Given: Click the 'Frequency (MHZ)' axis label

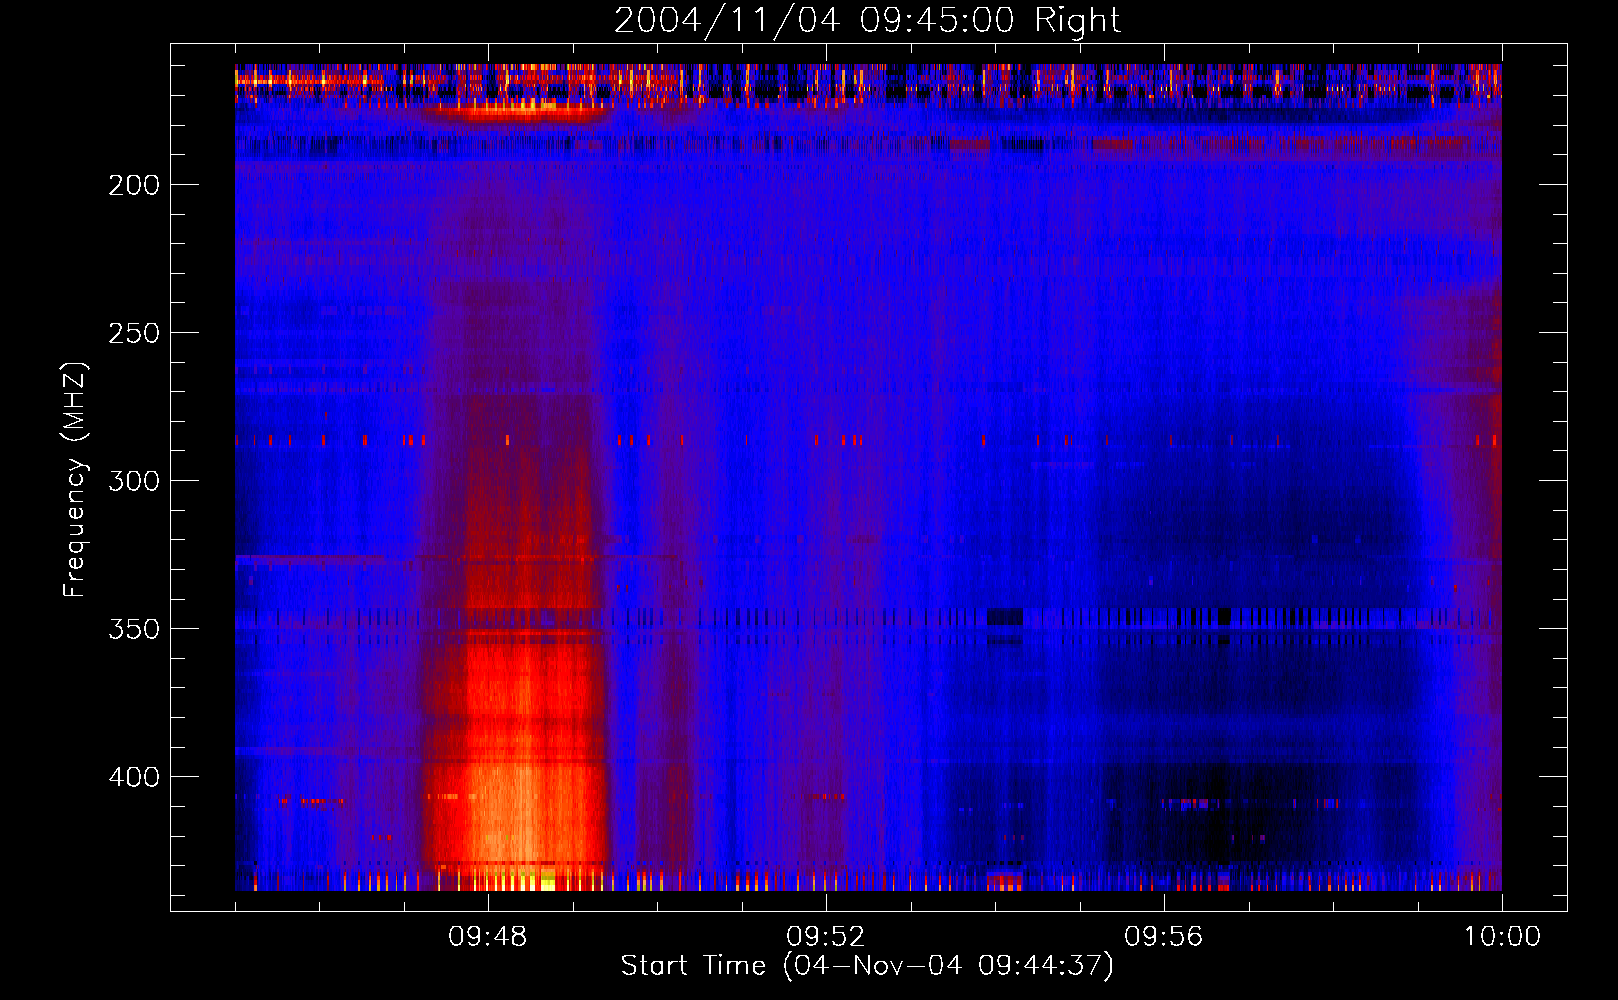Looking at the screenshot, I should tap(75, 480).
